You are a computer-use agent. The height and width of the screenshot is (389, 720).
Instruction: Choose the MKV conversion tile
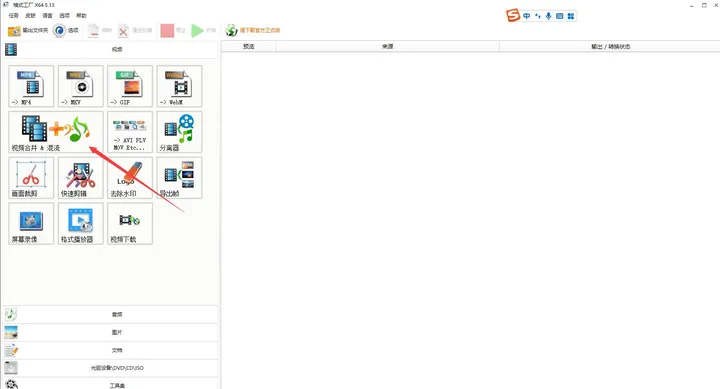[81, 86]
